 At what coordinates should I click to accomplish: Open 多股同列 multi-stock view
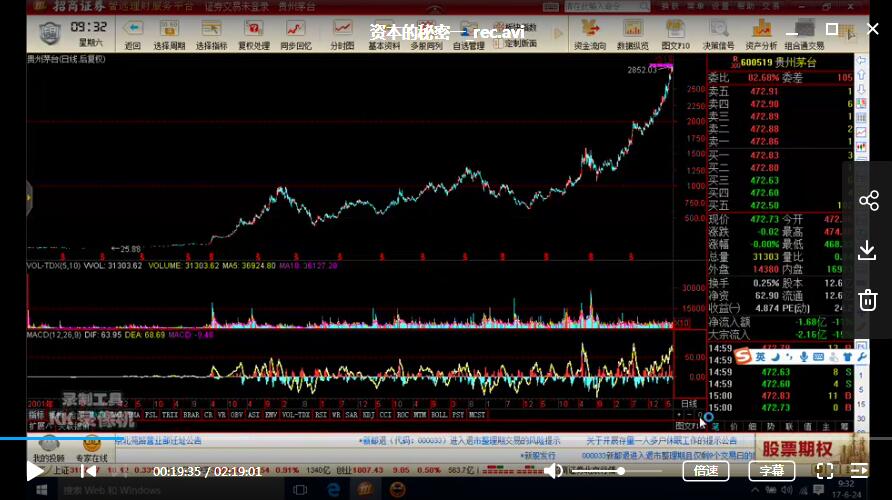(x=426, y=35)
